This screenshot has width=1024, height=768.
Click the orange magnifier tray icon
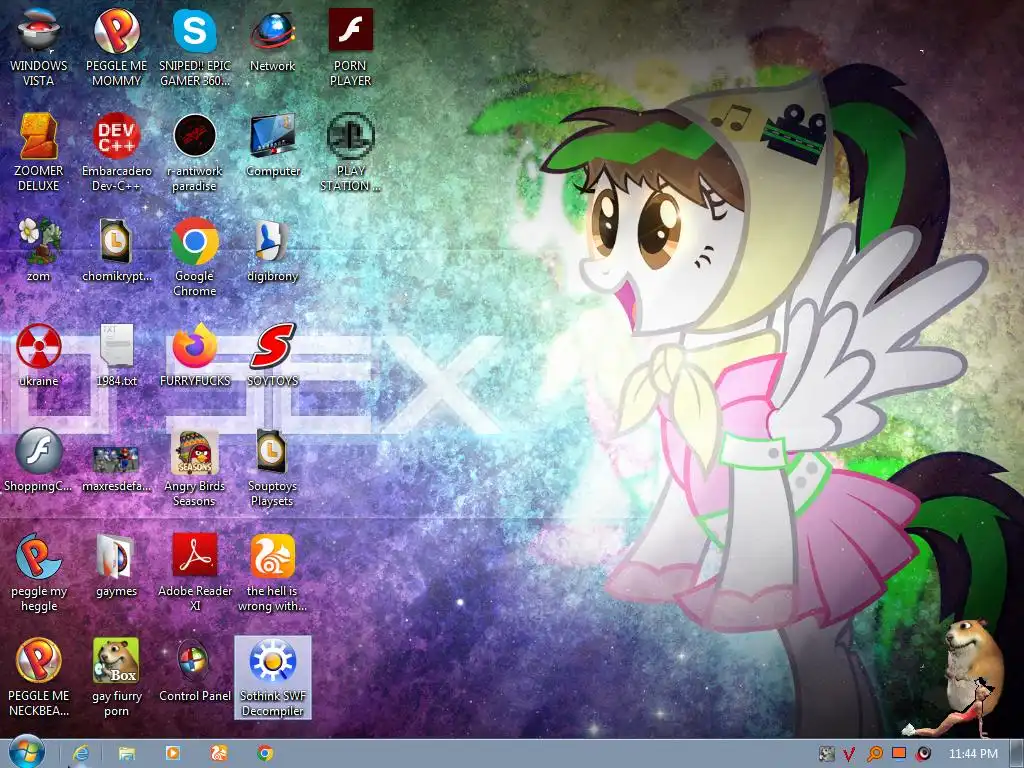pos(874,754)
